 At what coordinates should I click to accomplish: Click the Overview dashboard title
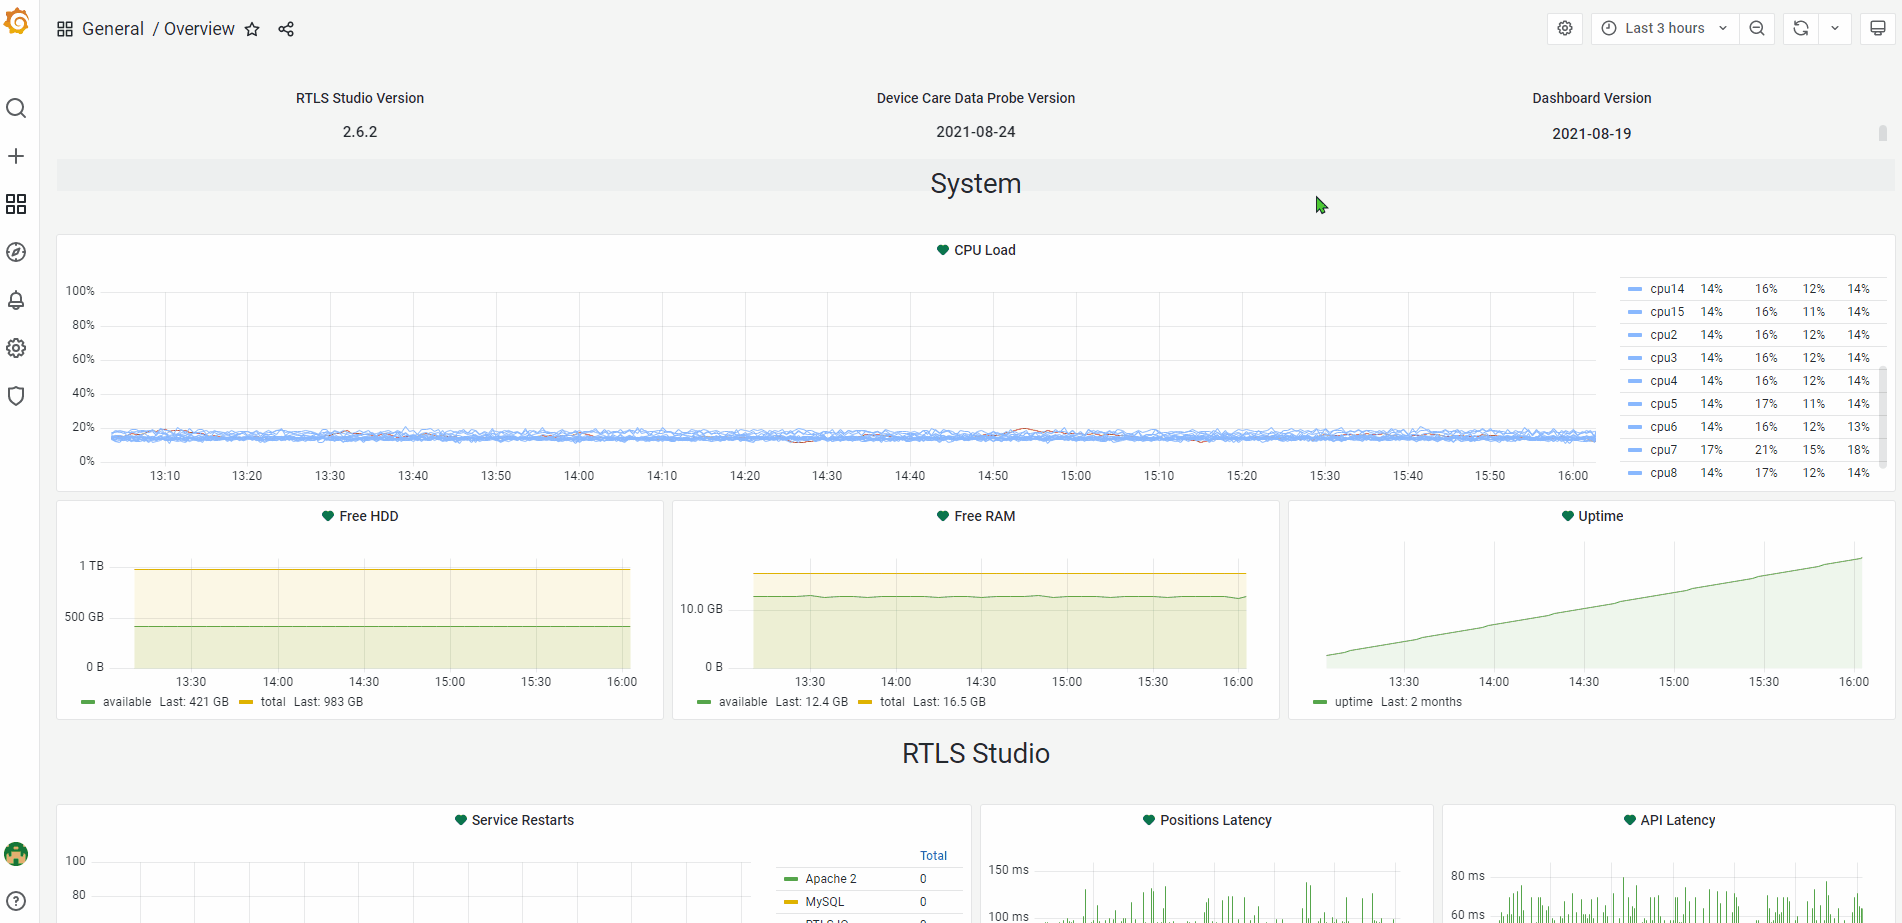tap(199, 29)
